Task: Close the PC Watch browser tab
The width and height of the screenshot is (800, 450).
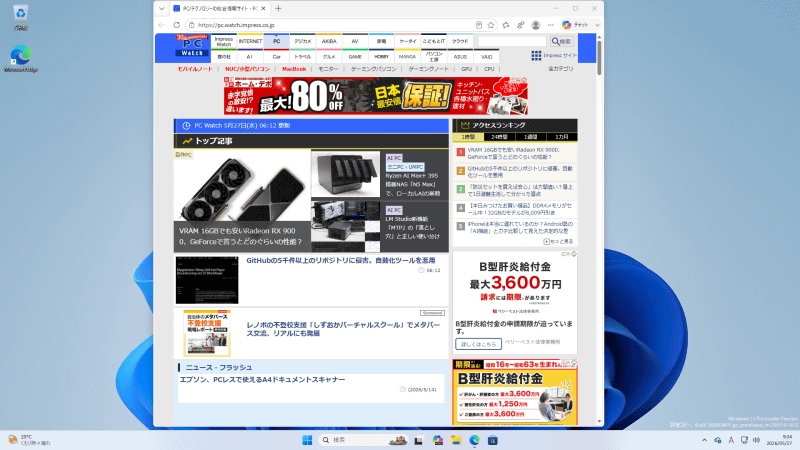Action: coord(264,9)
